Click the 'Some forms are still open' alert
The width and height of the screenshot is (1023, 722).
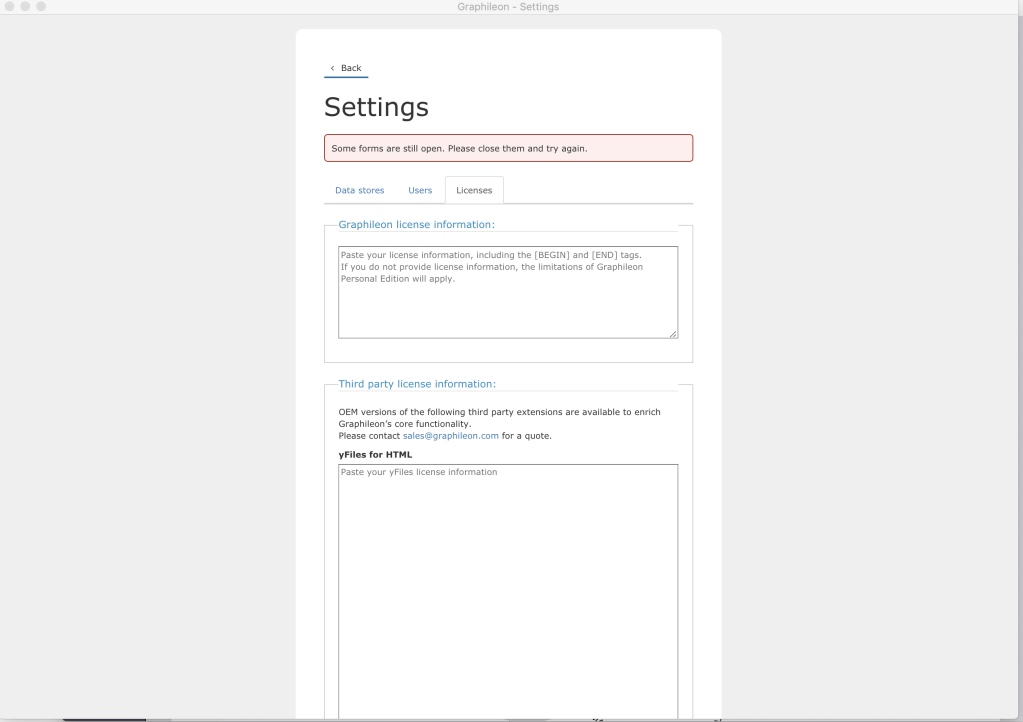click(508, 148)
